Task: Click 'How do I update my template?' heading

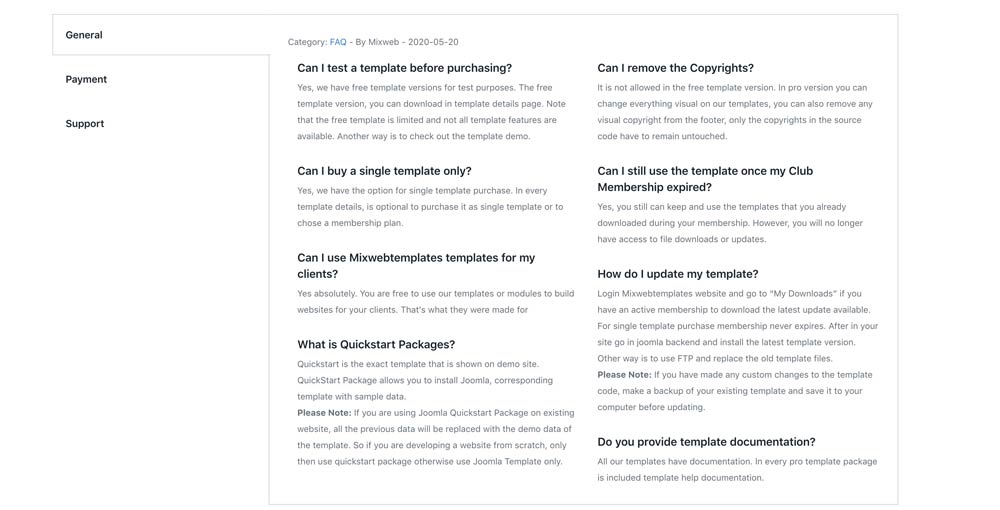Action: point(677,274)
